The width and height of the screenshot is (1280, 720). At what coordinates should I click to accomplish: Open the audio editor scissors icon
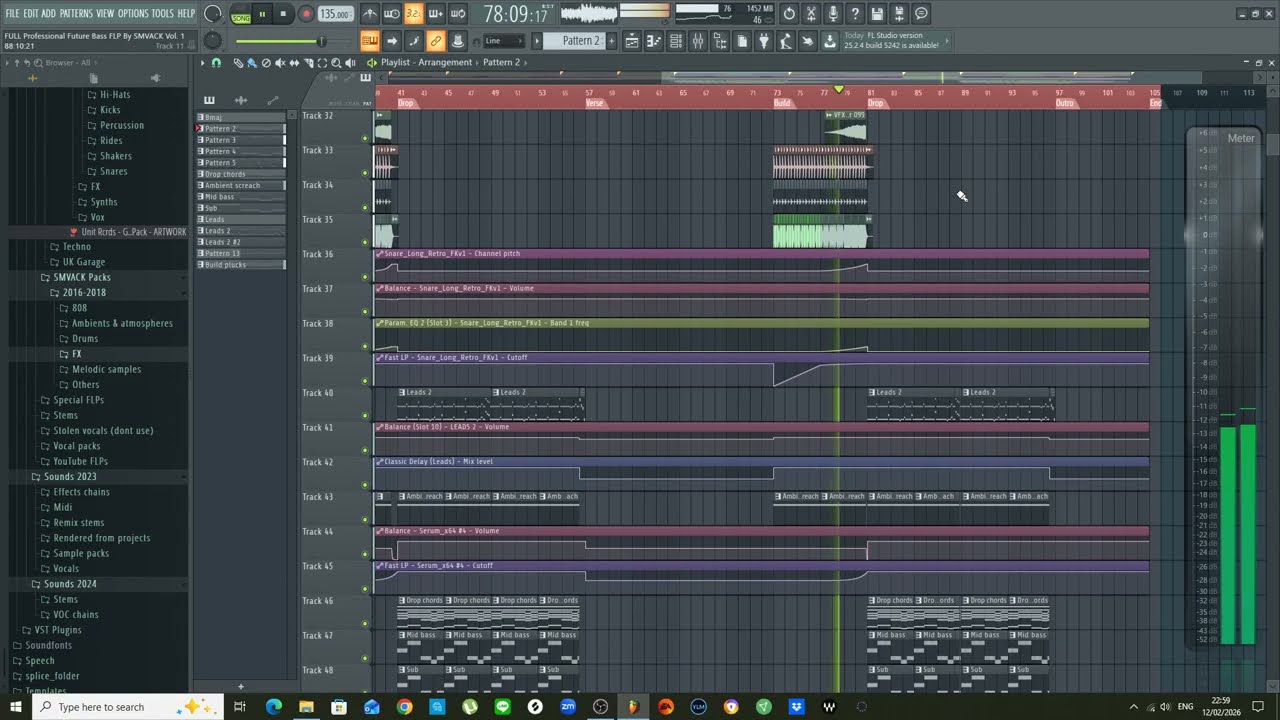point(811,14)
